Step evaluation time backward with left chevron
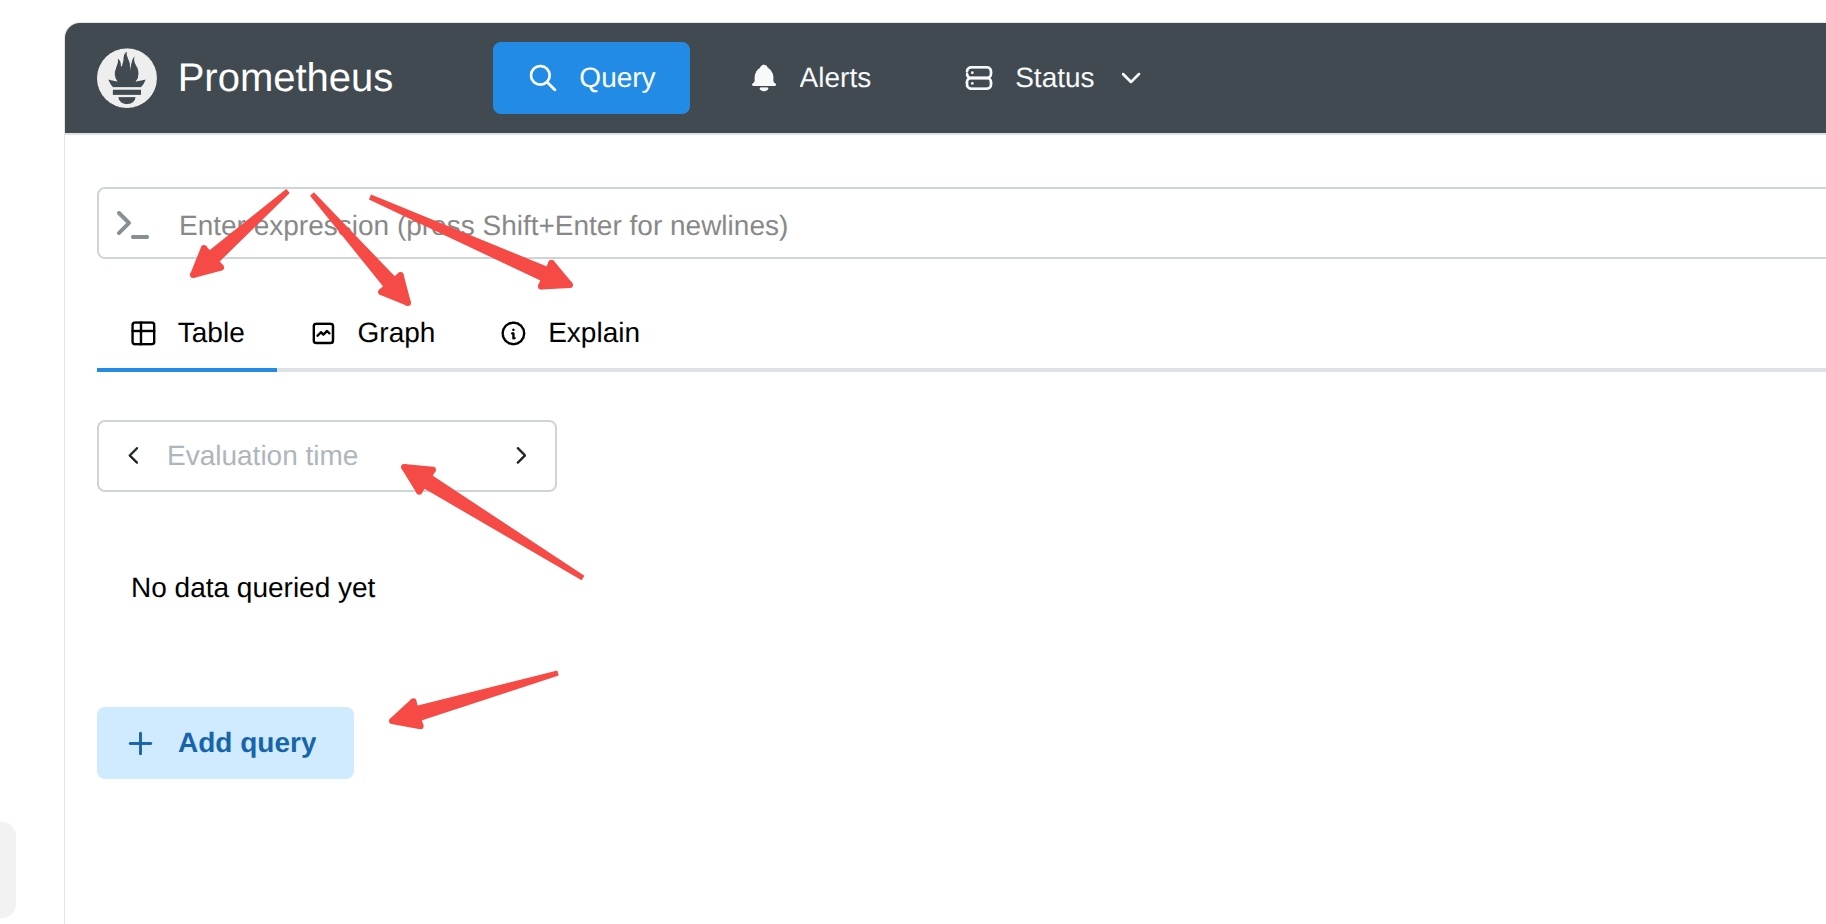Screen dimensions: 1826x924 tap(134, 456)
